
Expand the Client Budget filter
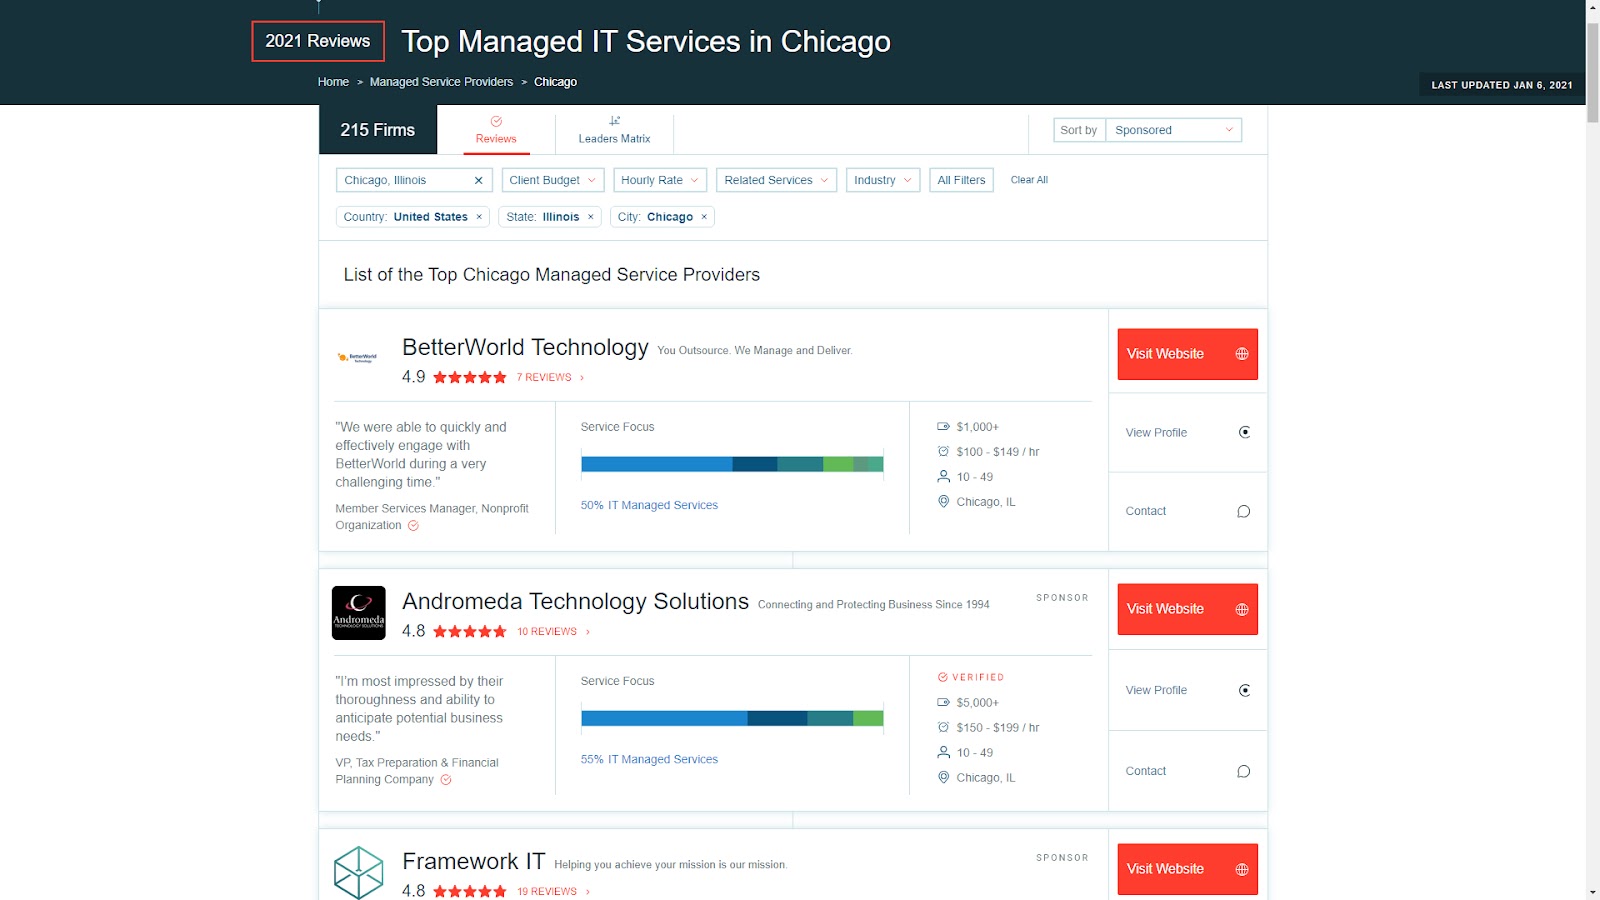click(552, 180)
